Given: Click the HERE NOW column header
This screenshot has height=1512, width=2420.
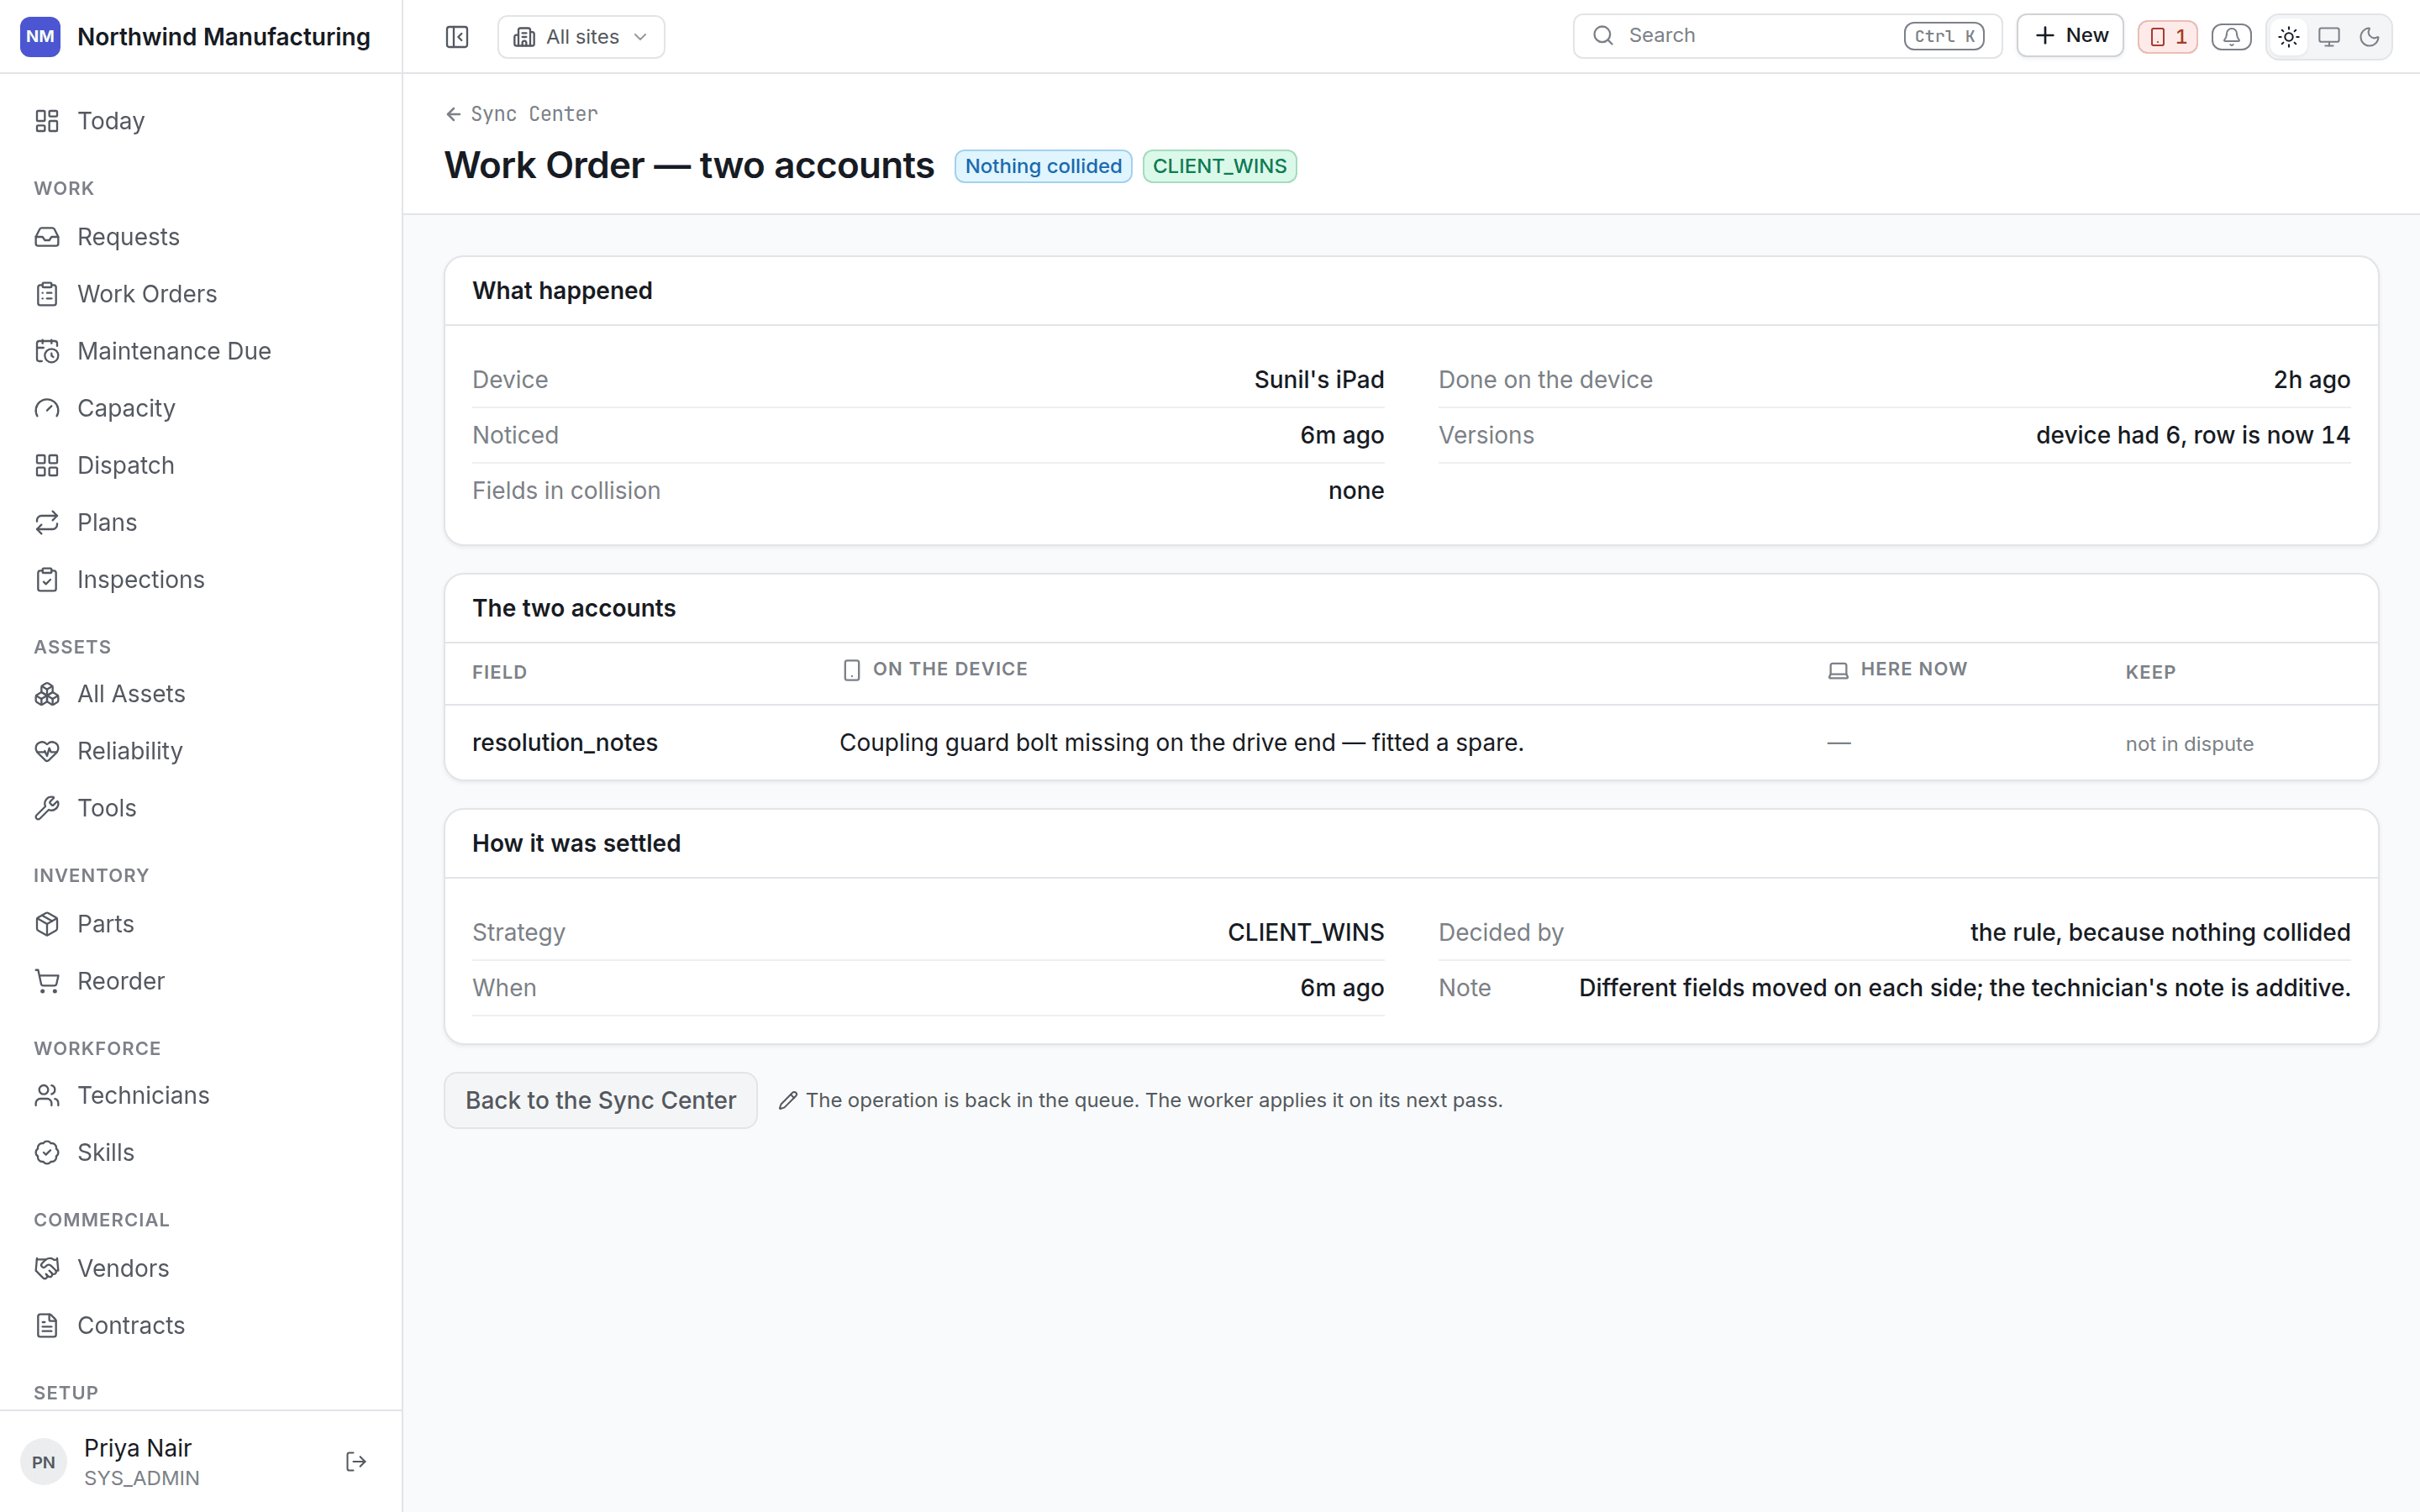Looking at the screenshot, I should [1897, 669].
